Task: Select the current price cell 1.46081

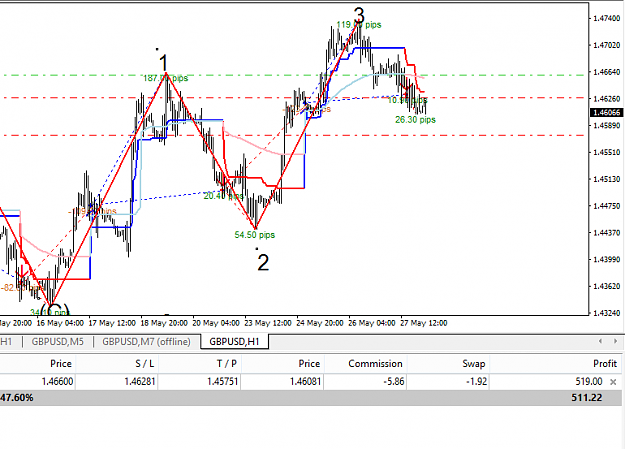Action: tap(305, 382)
